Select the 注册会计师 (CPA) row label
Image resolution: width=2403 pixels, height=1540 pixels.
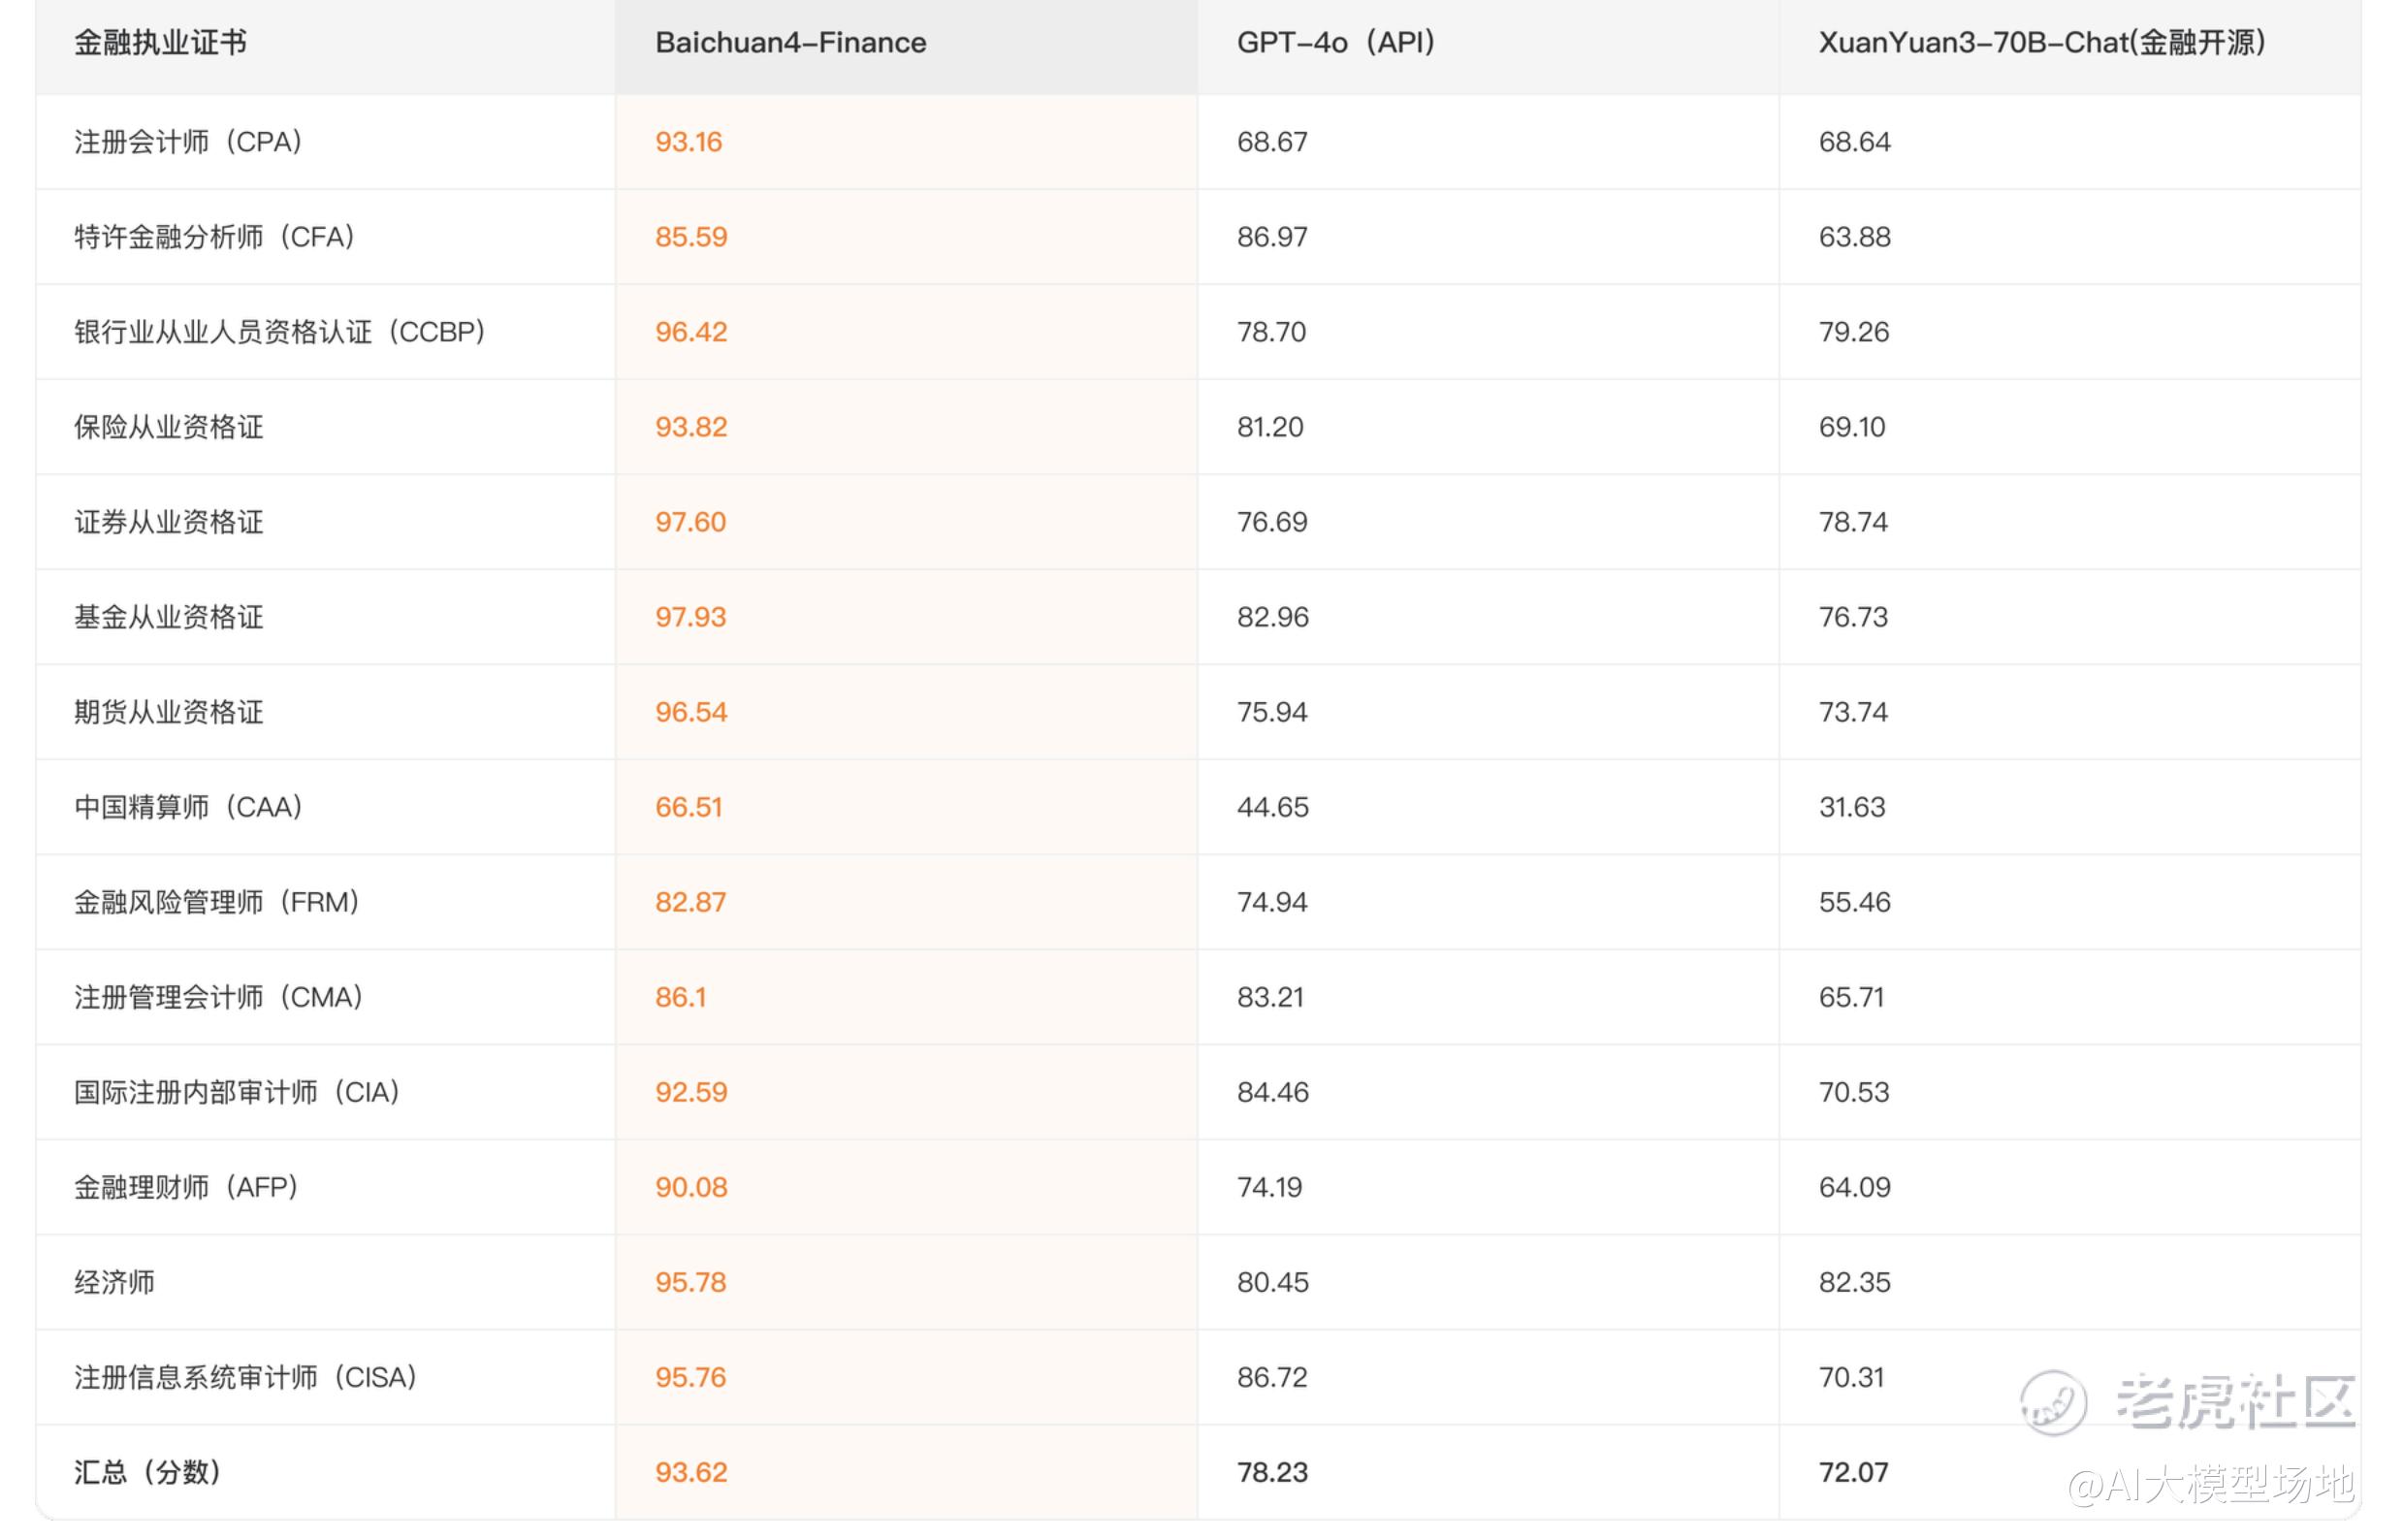pyautogui.click(x=189, y=142)
